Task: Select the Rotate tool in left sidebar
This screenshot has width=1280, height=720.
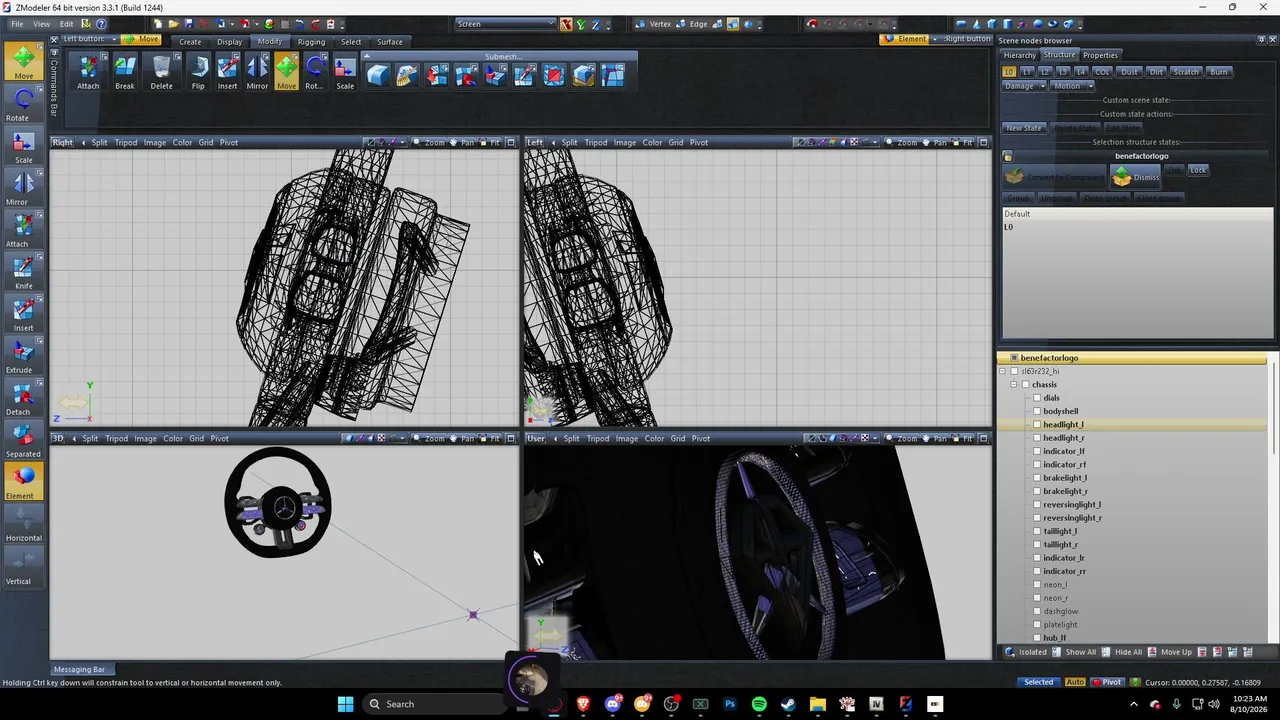Action: tap(23, 104)
